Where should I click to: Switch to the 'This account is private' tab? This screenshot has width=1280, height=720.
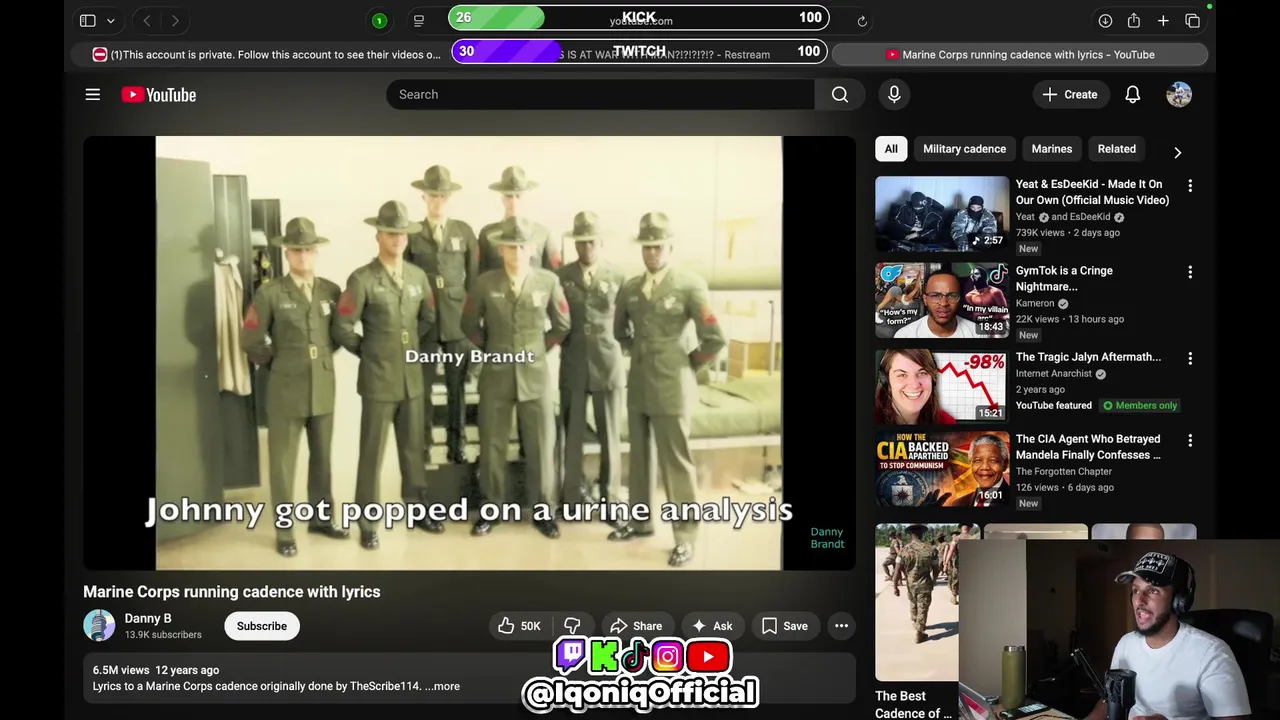(x=266, y=54)
